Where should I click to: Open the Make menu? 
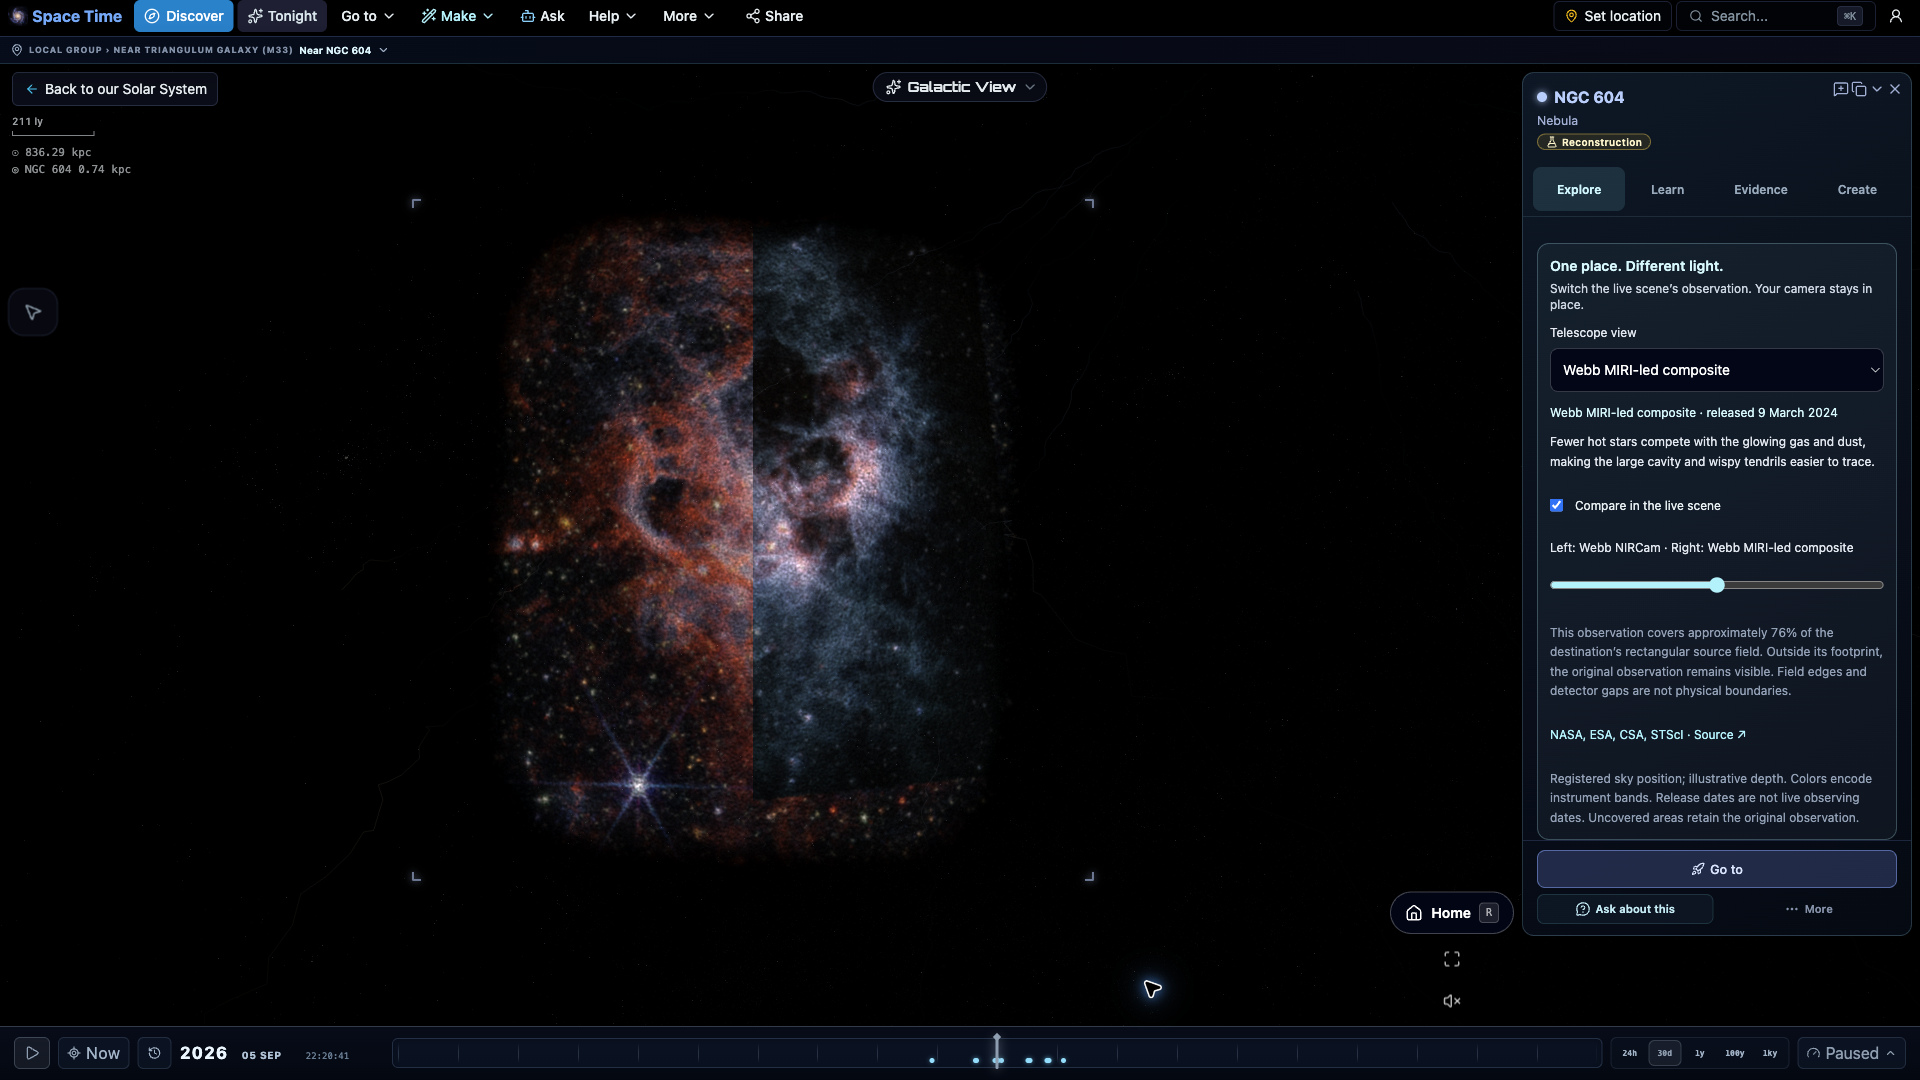[x=457, y=16]
